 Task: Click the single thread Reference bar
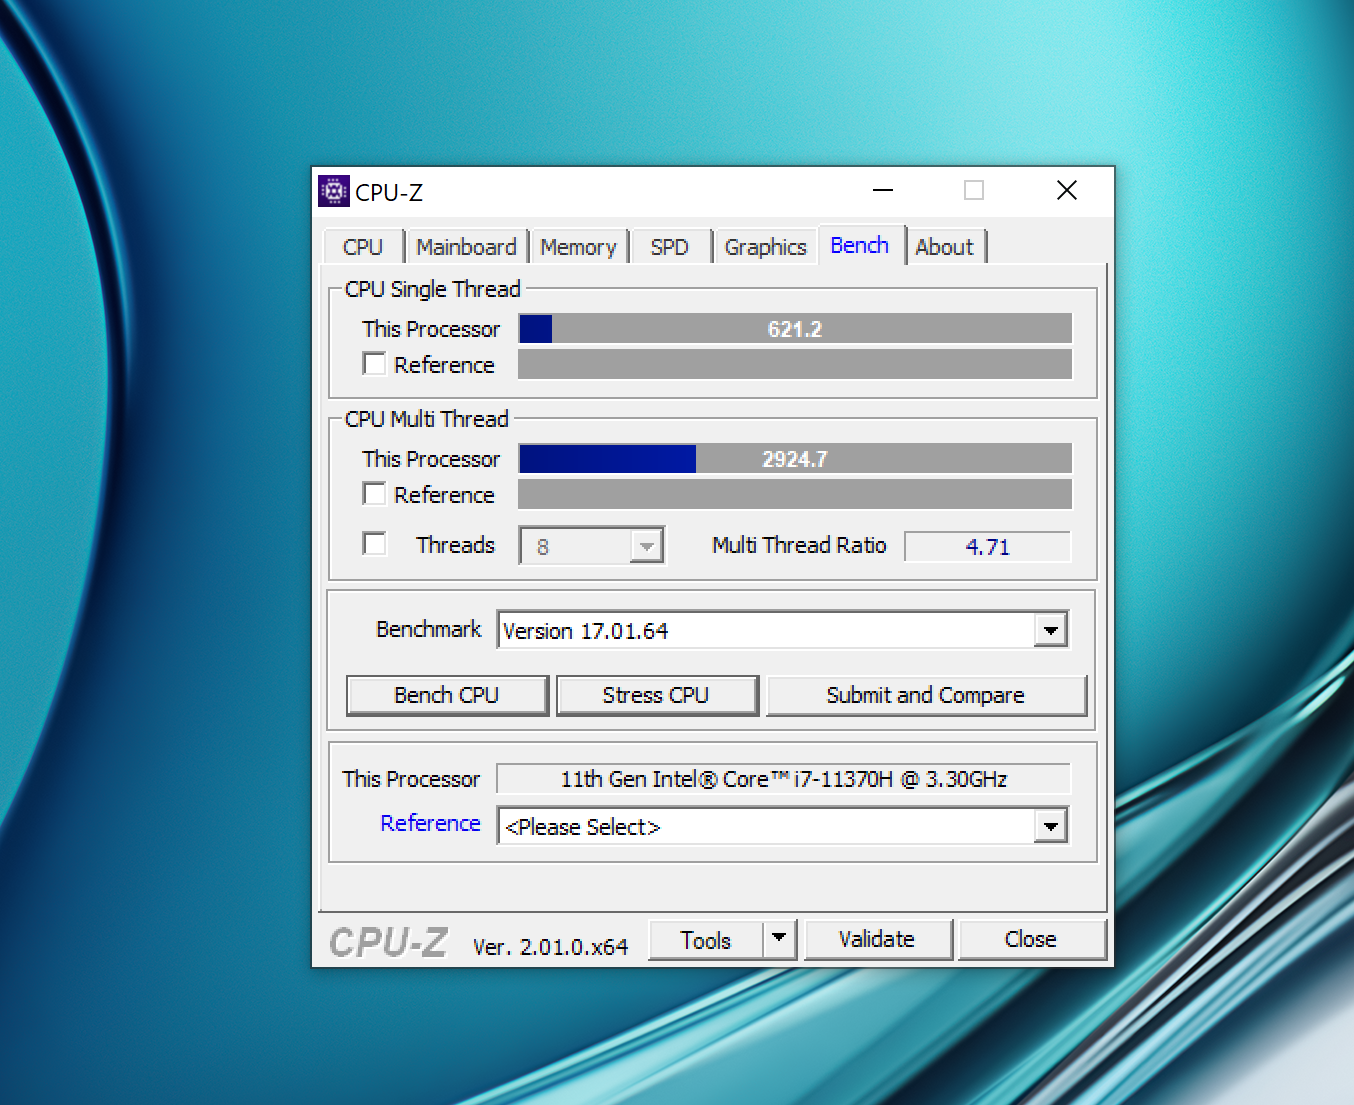795,364
